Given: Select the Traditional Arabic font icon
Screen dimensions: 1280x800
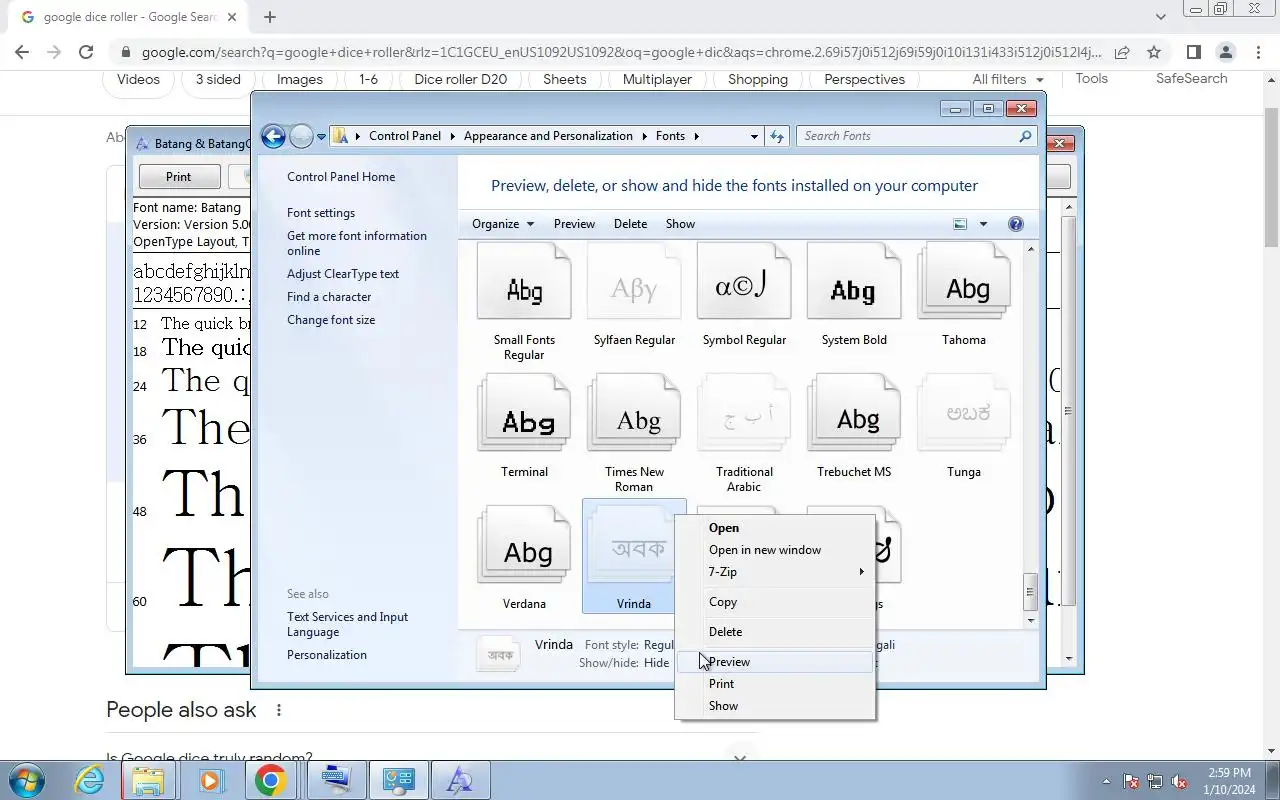Looking at the screenshot, I should click(744, 415).
